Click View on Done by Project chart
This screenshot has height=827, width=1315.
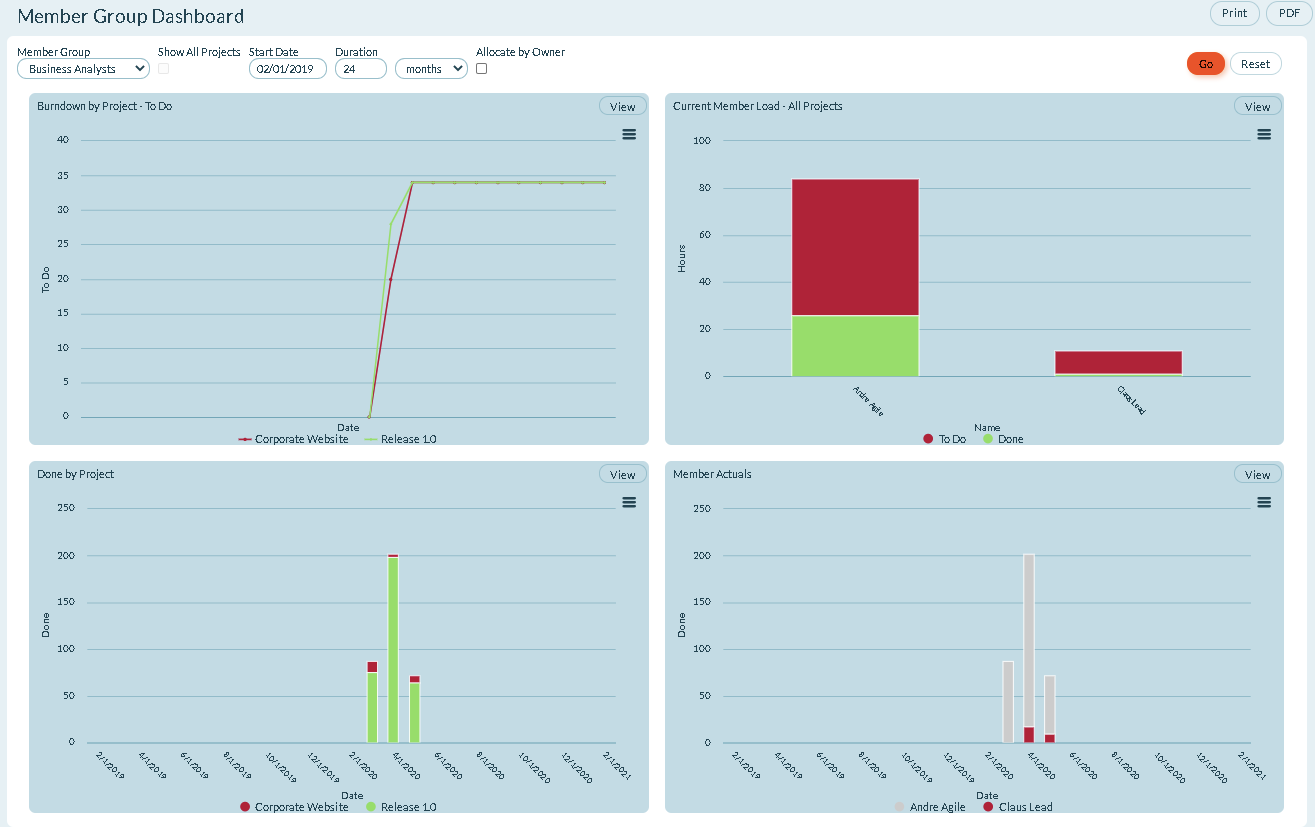click(x=622, y=474)
